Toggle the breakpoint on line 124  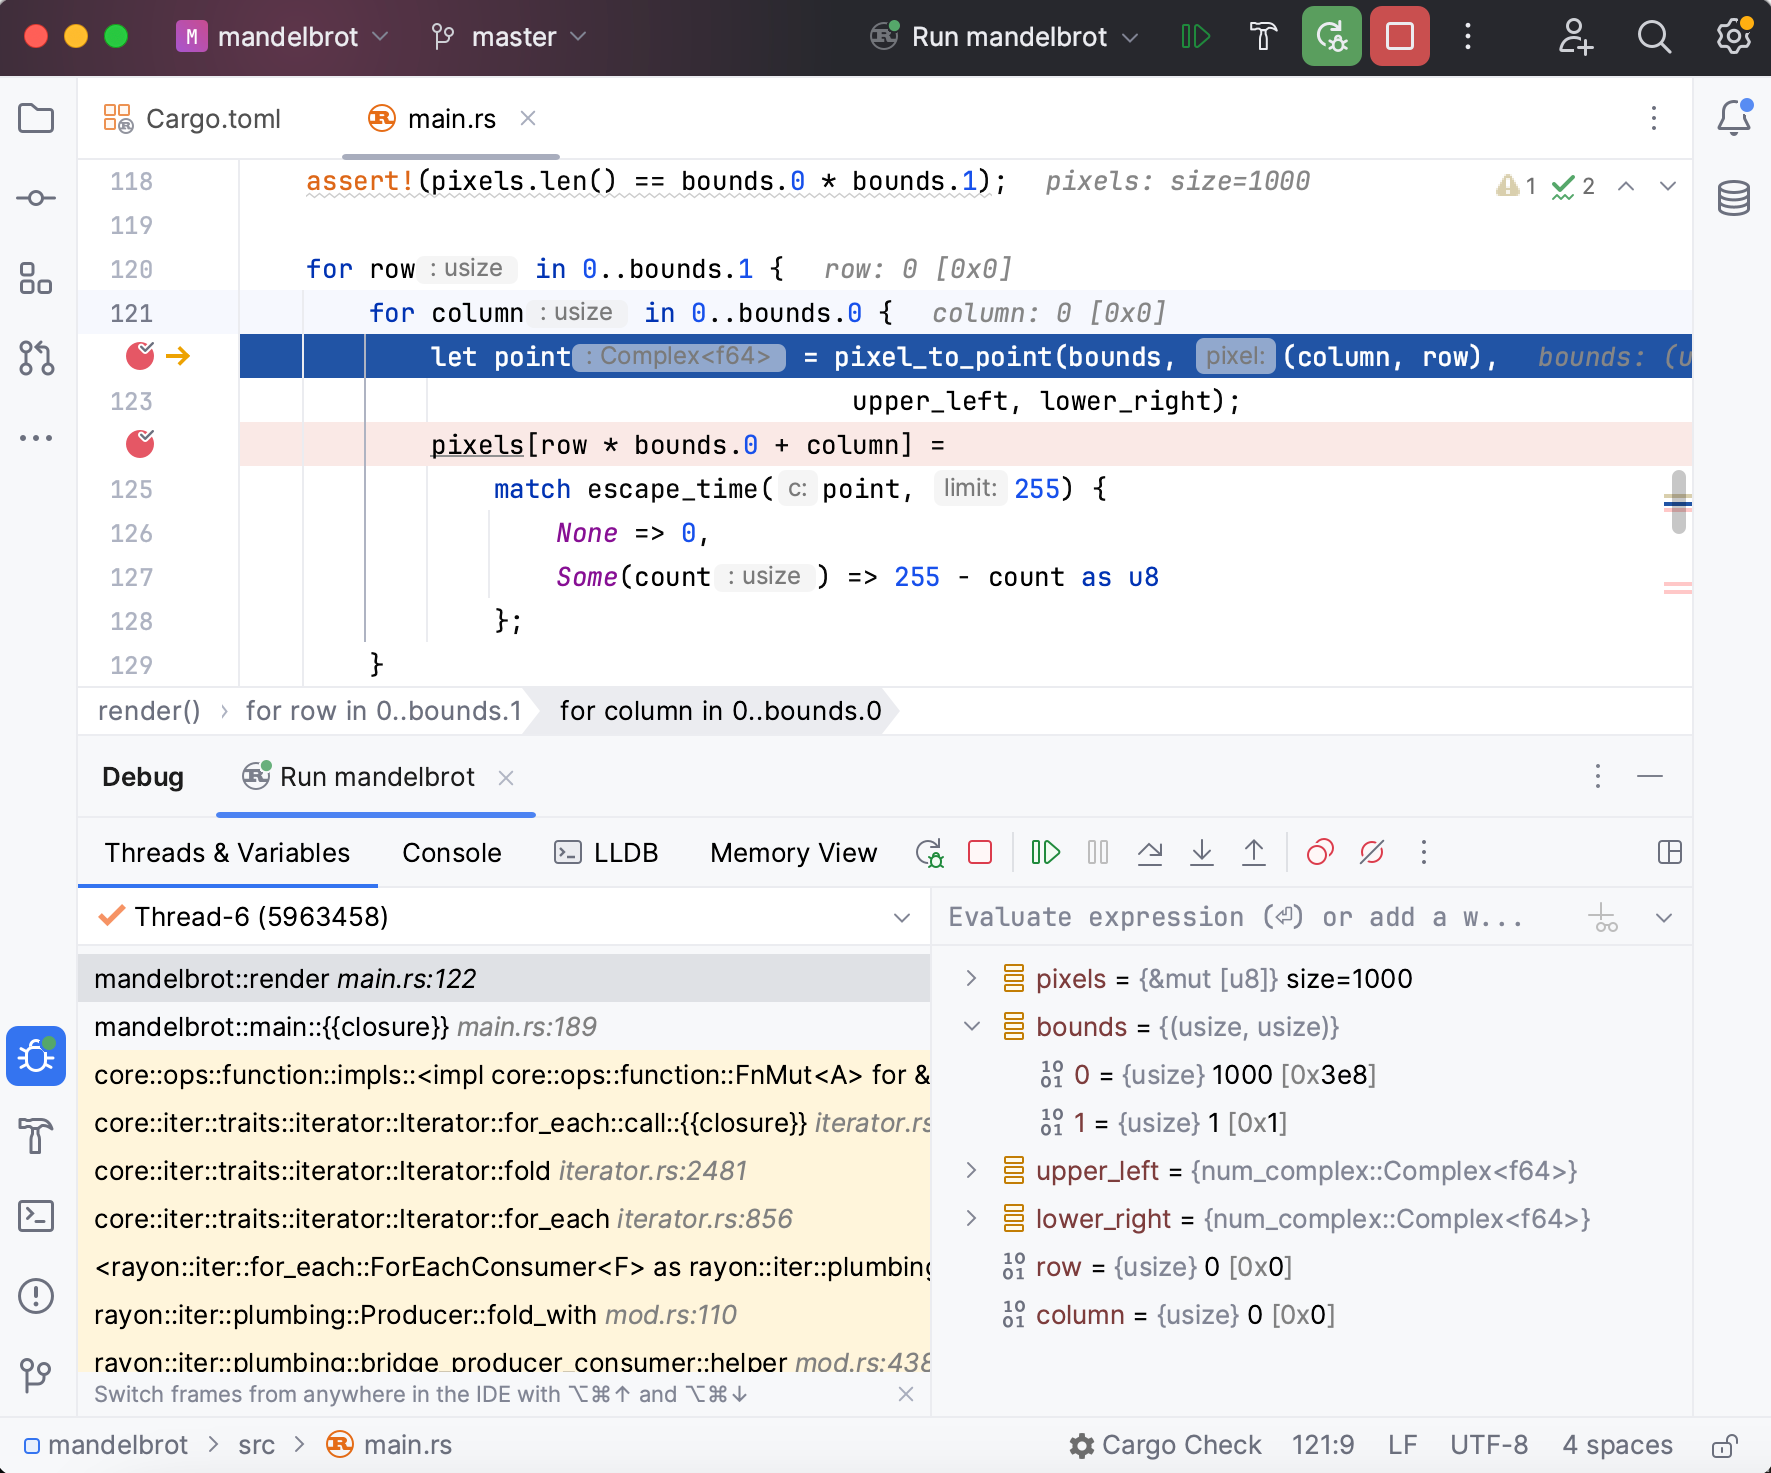pos(139,444)
